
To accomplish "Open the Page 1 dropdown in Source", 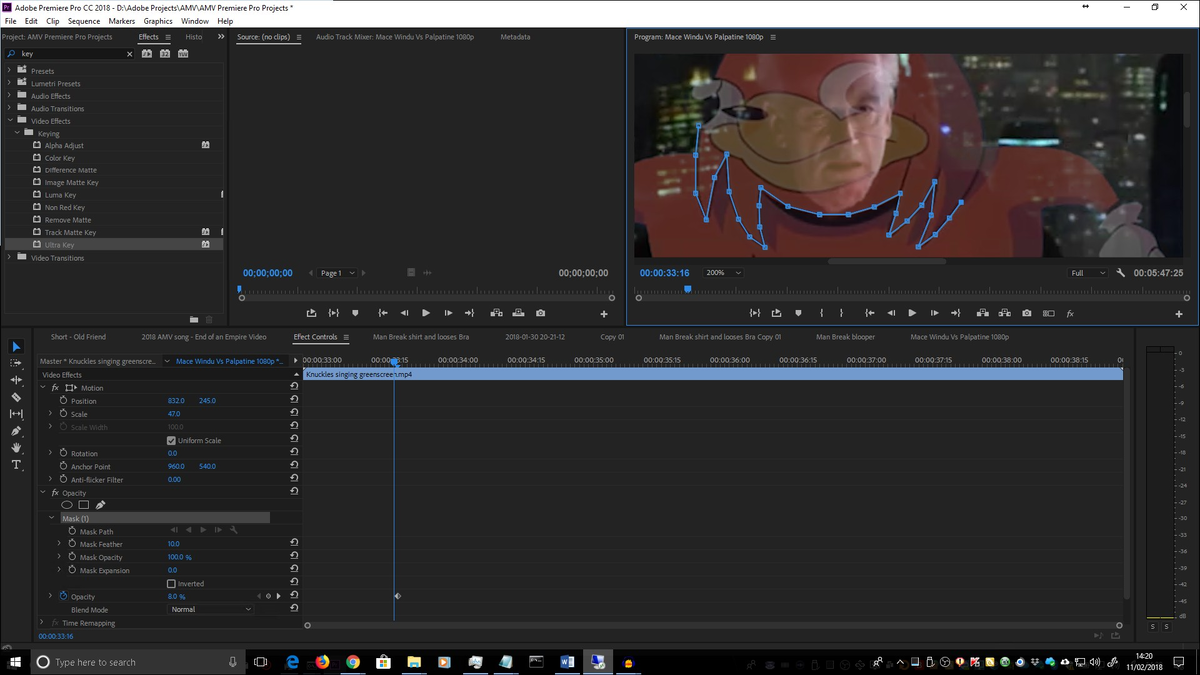I will [335, 272].
